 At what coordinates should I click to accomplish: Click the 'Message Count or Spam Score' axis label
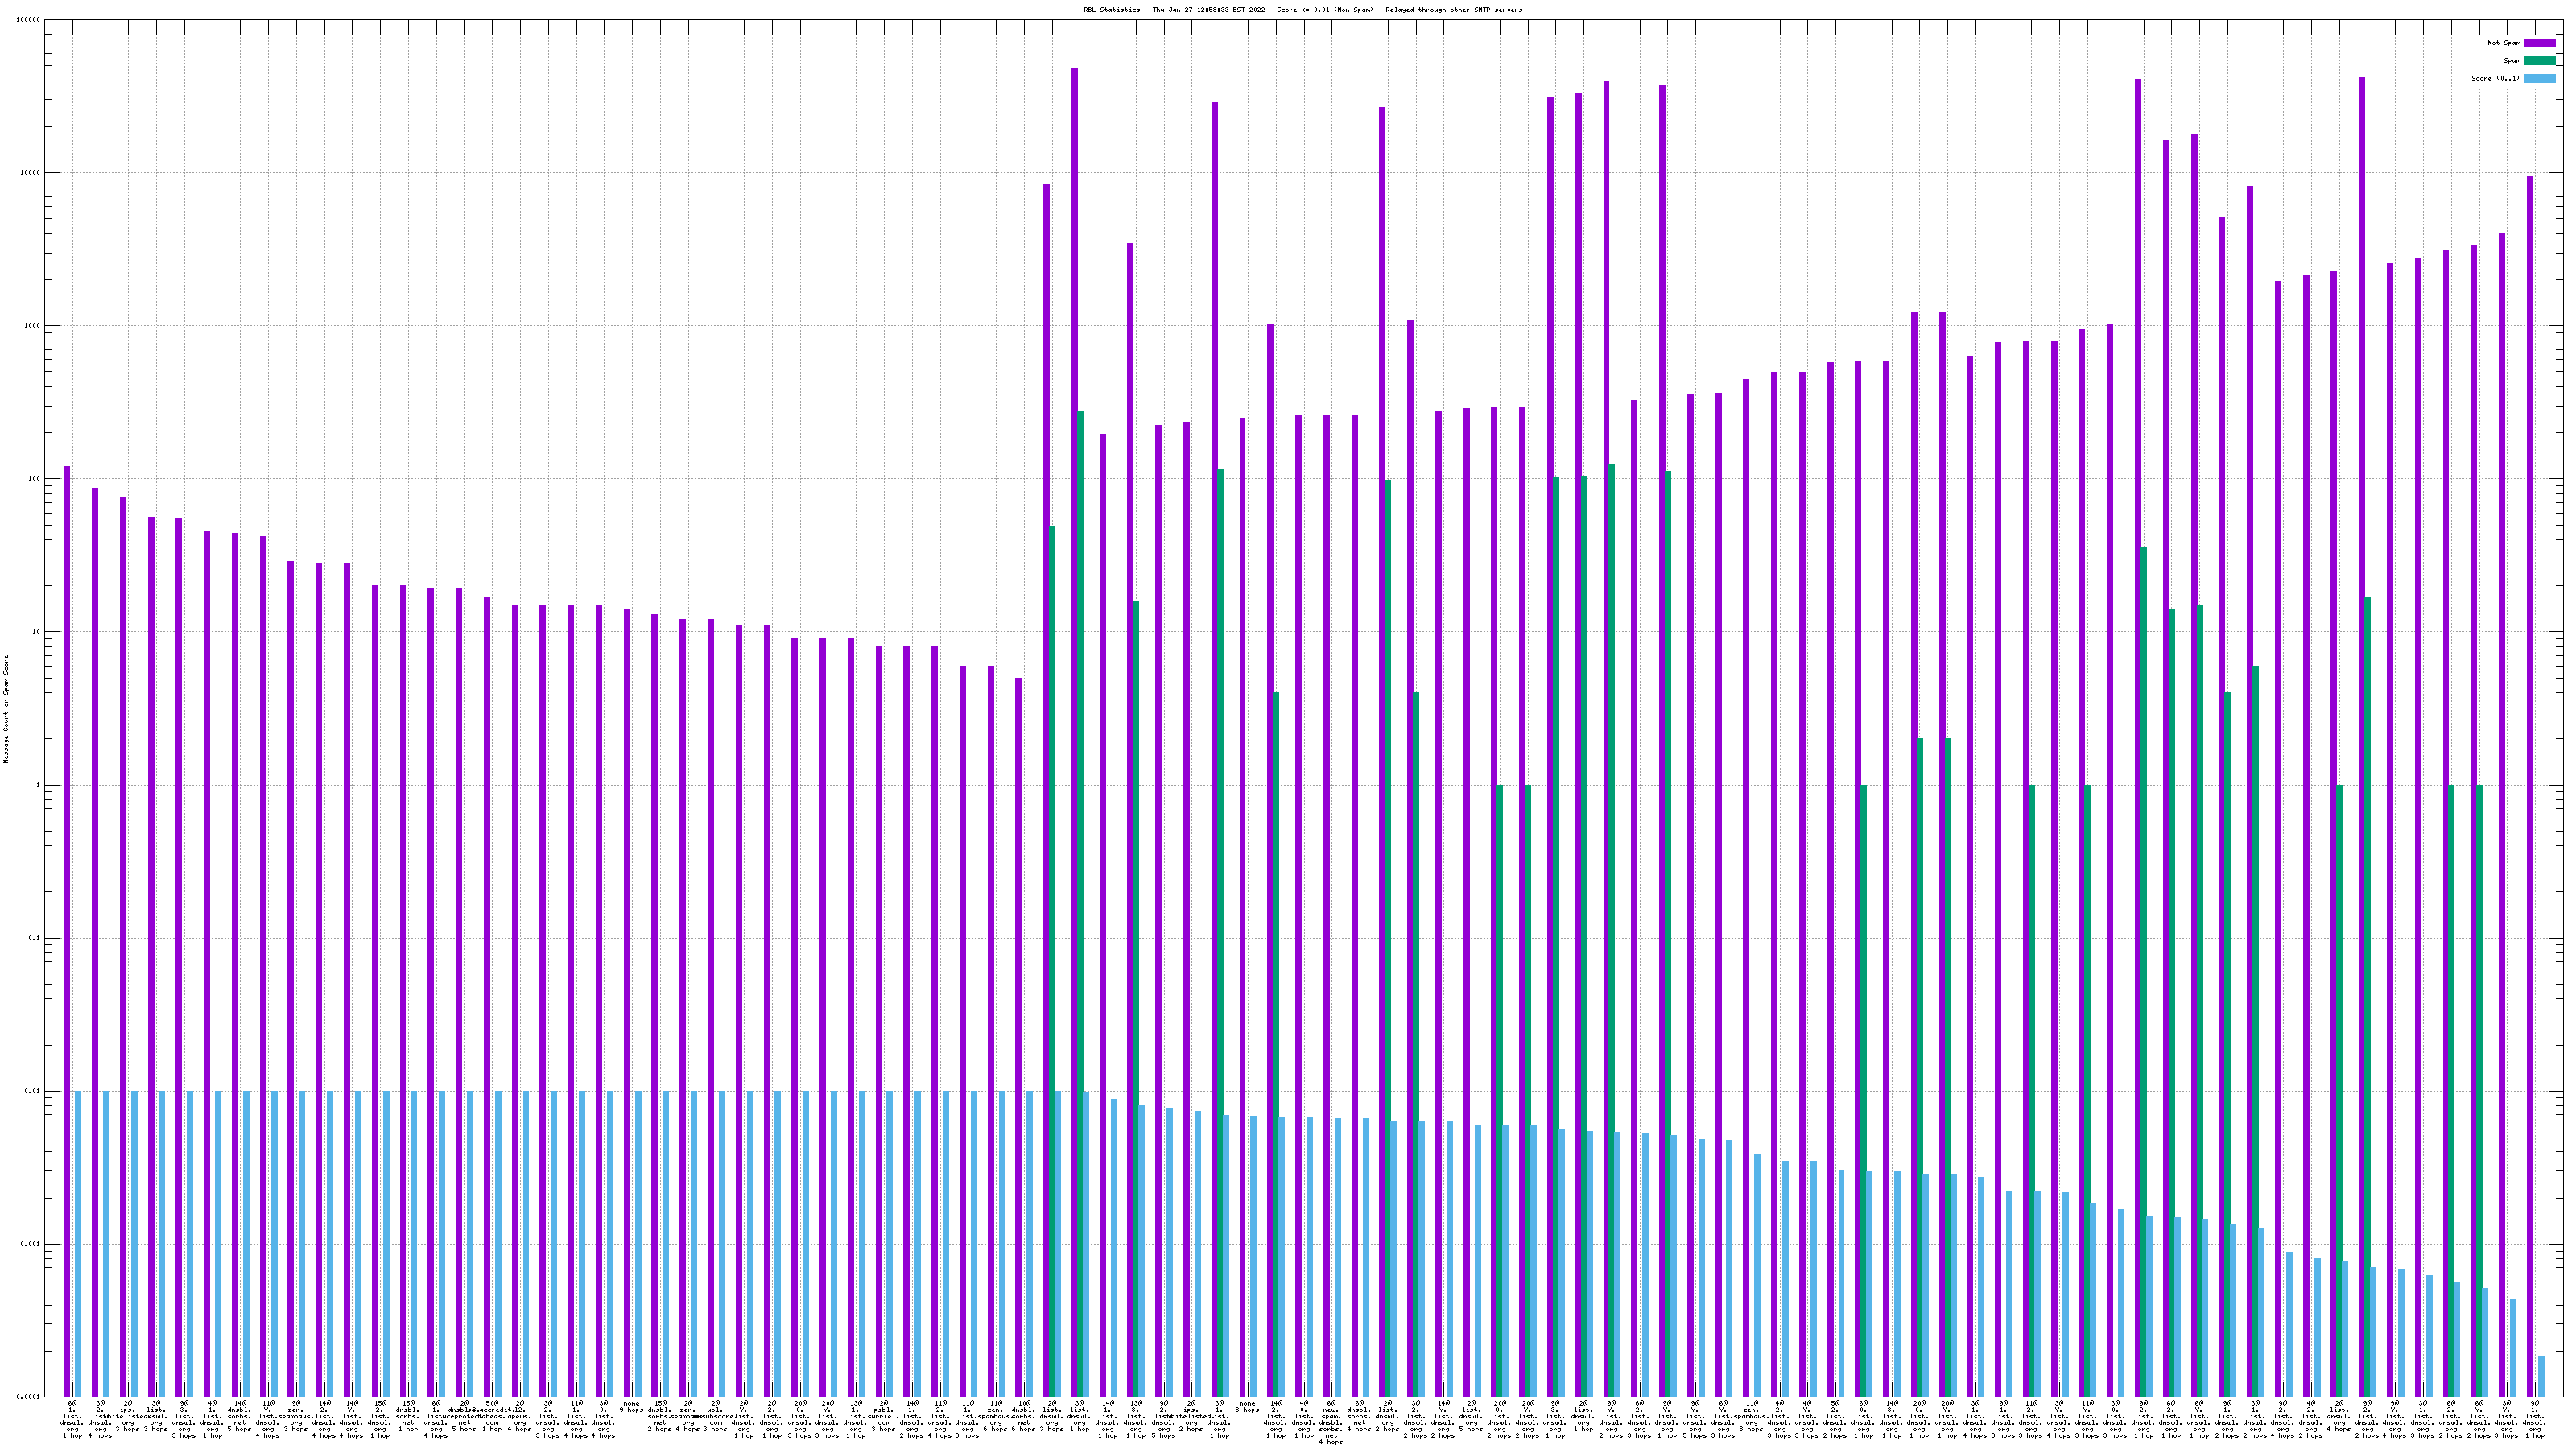coord(6,709)
